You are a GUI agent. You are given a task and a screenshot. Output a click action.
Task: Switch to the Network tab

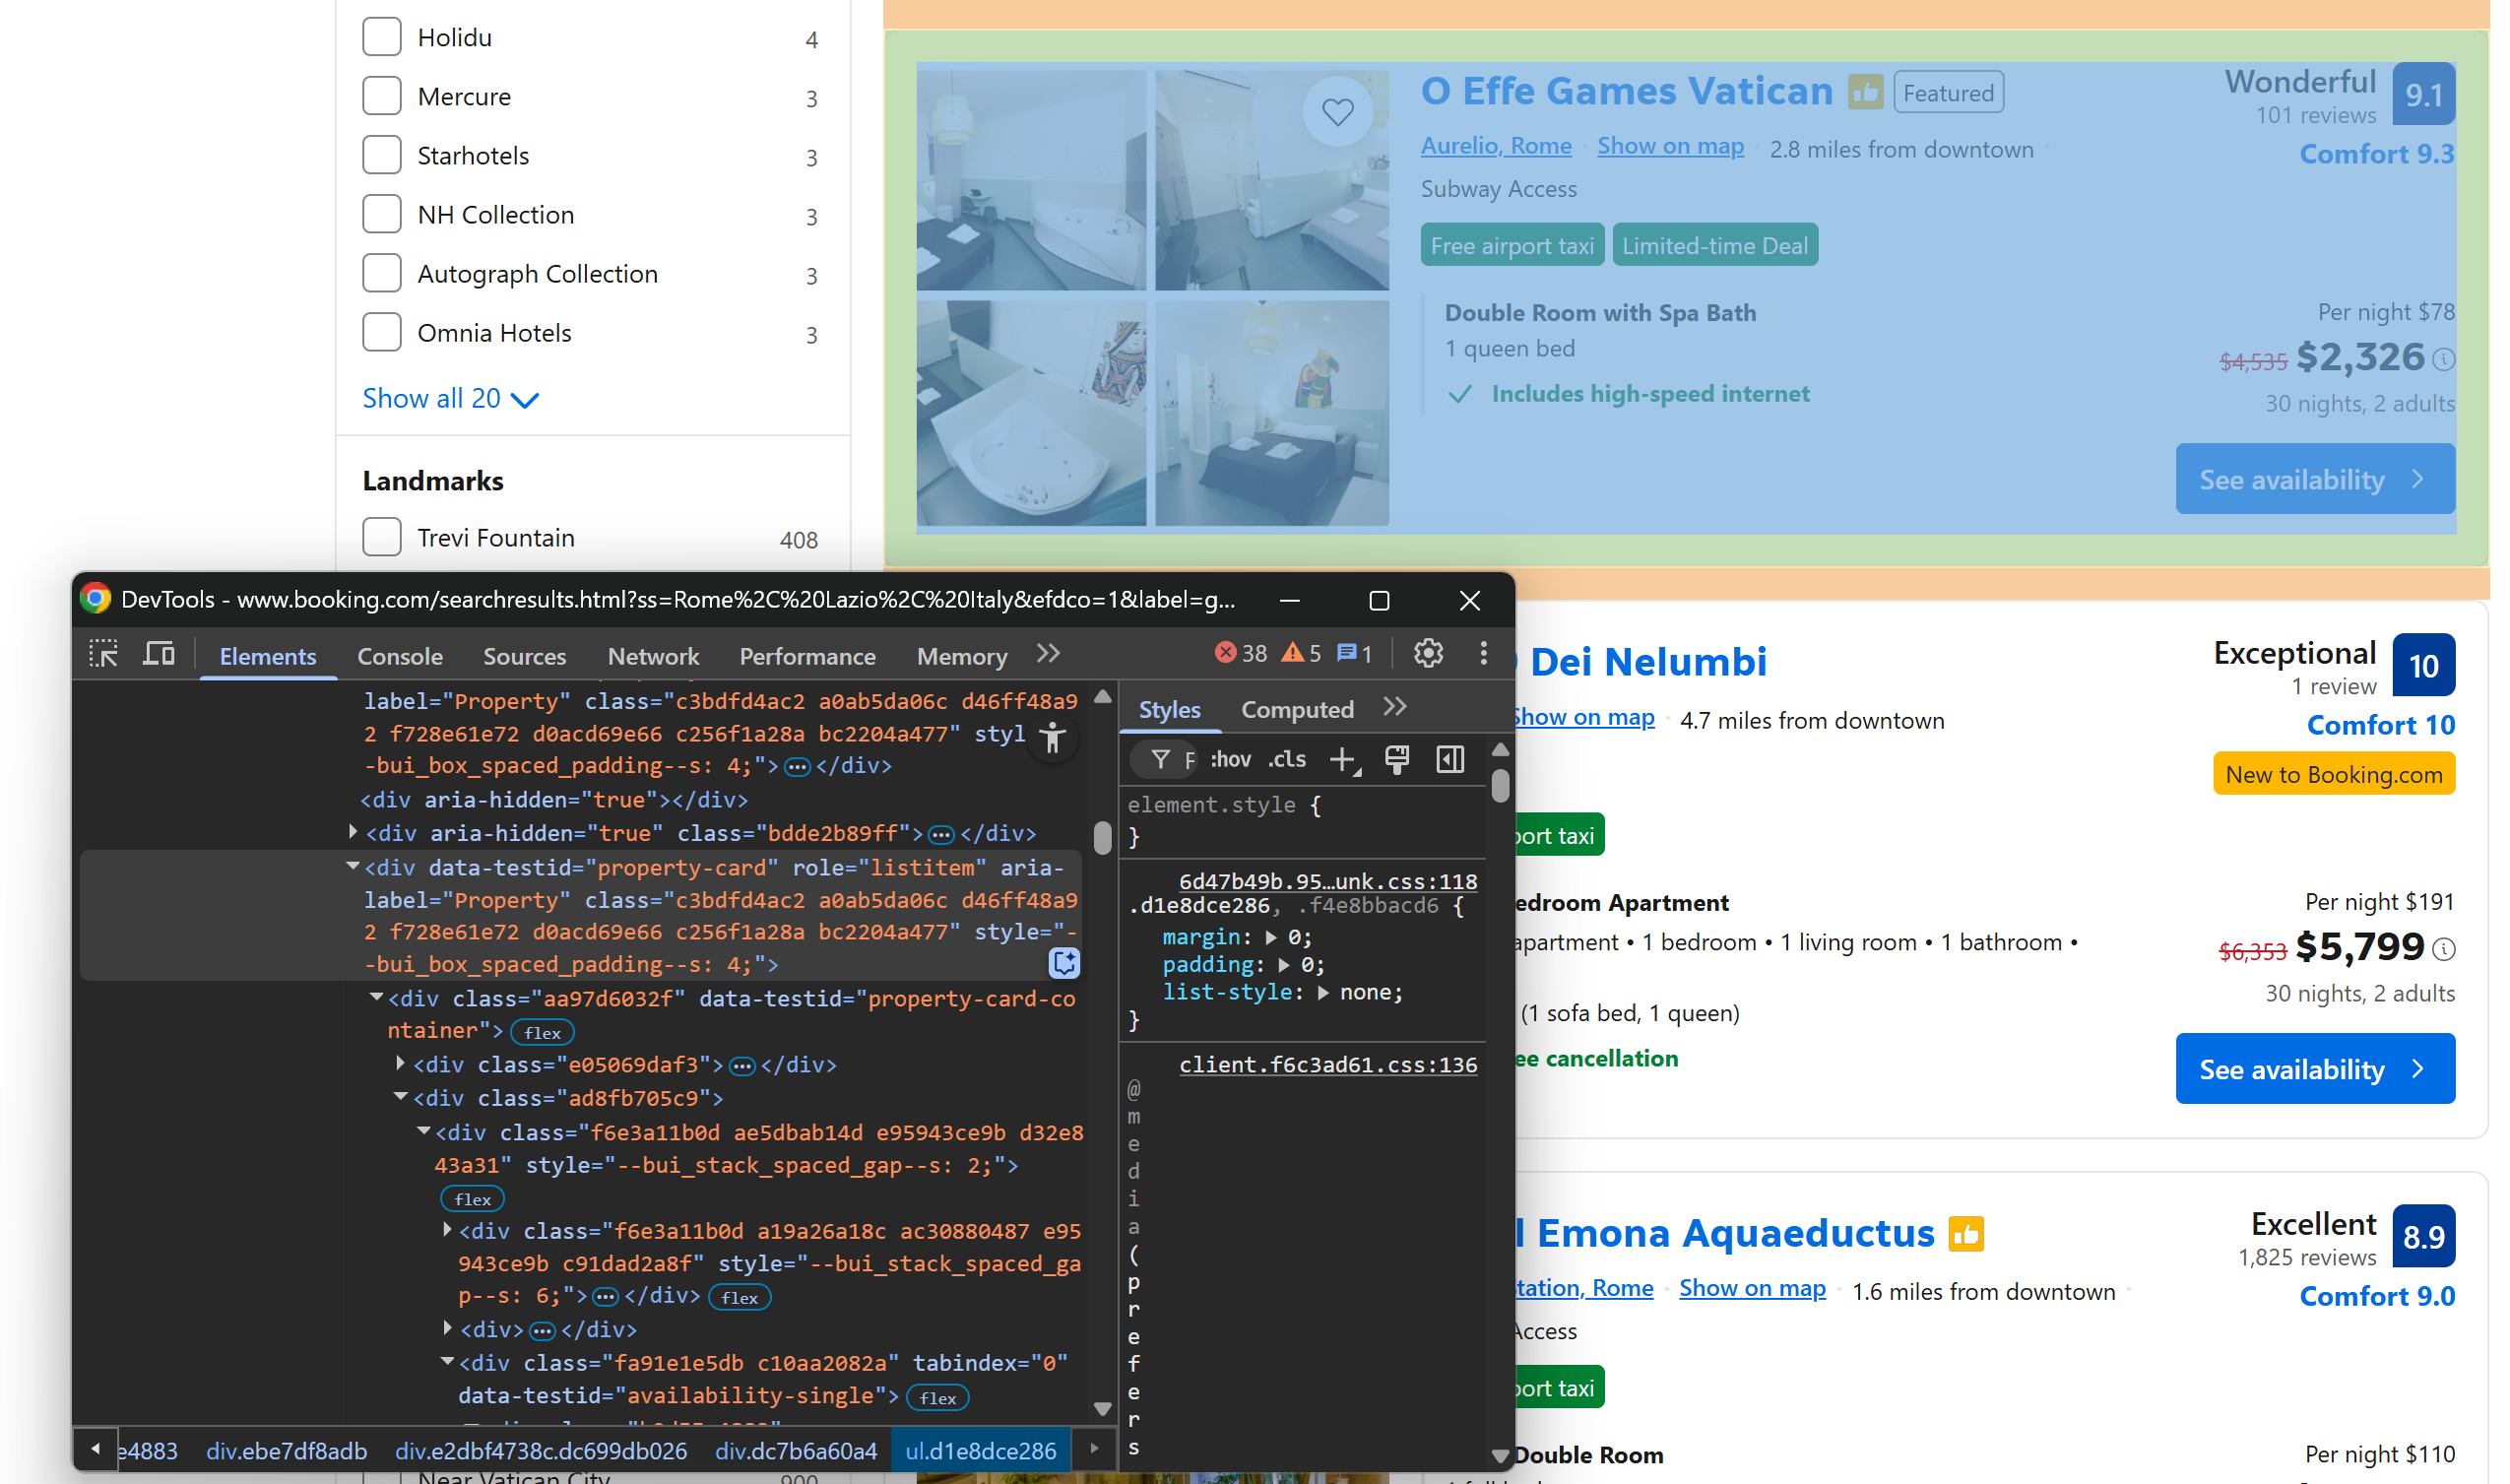coord(653,656)
